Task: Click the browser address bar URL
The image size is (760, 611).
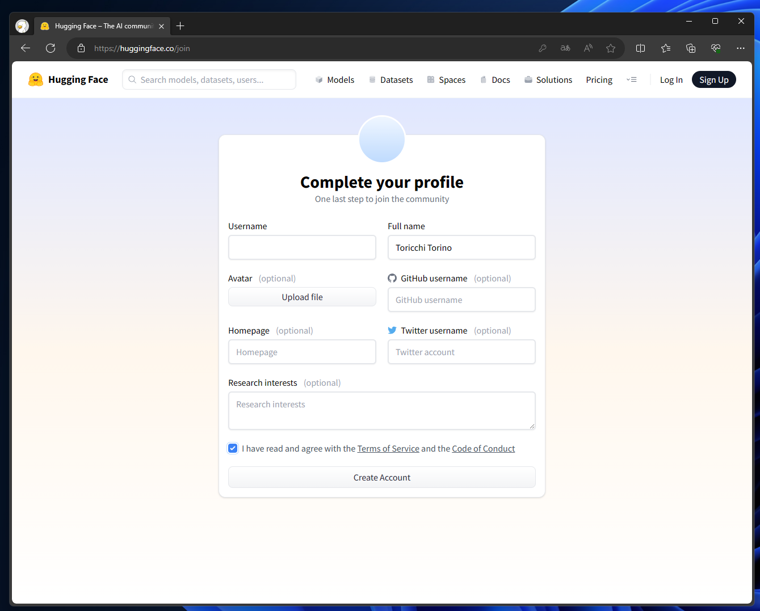Action: (142, 48)
